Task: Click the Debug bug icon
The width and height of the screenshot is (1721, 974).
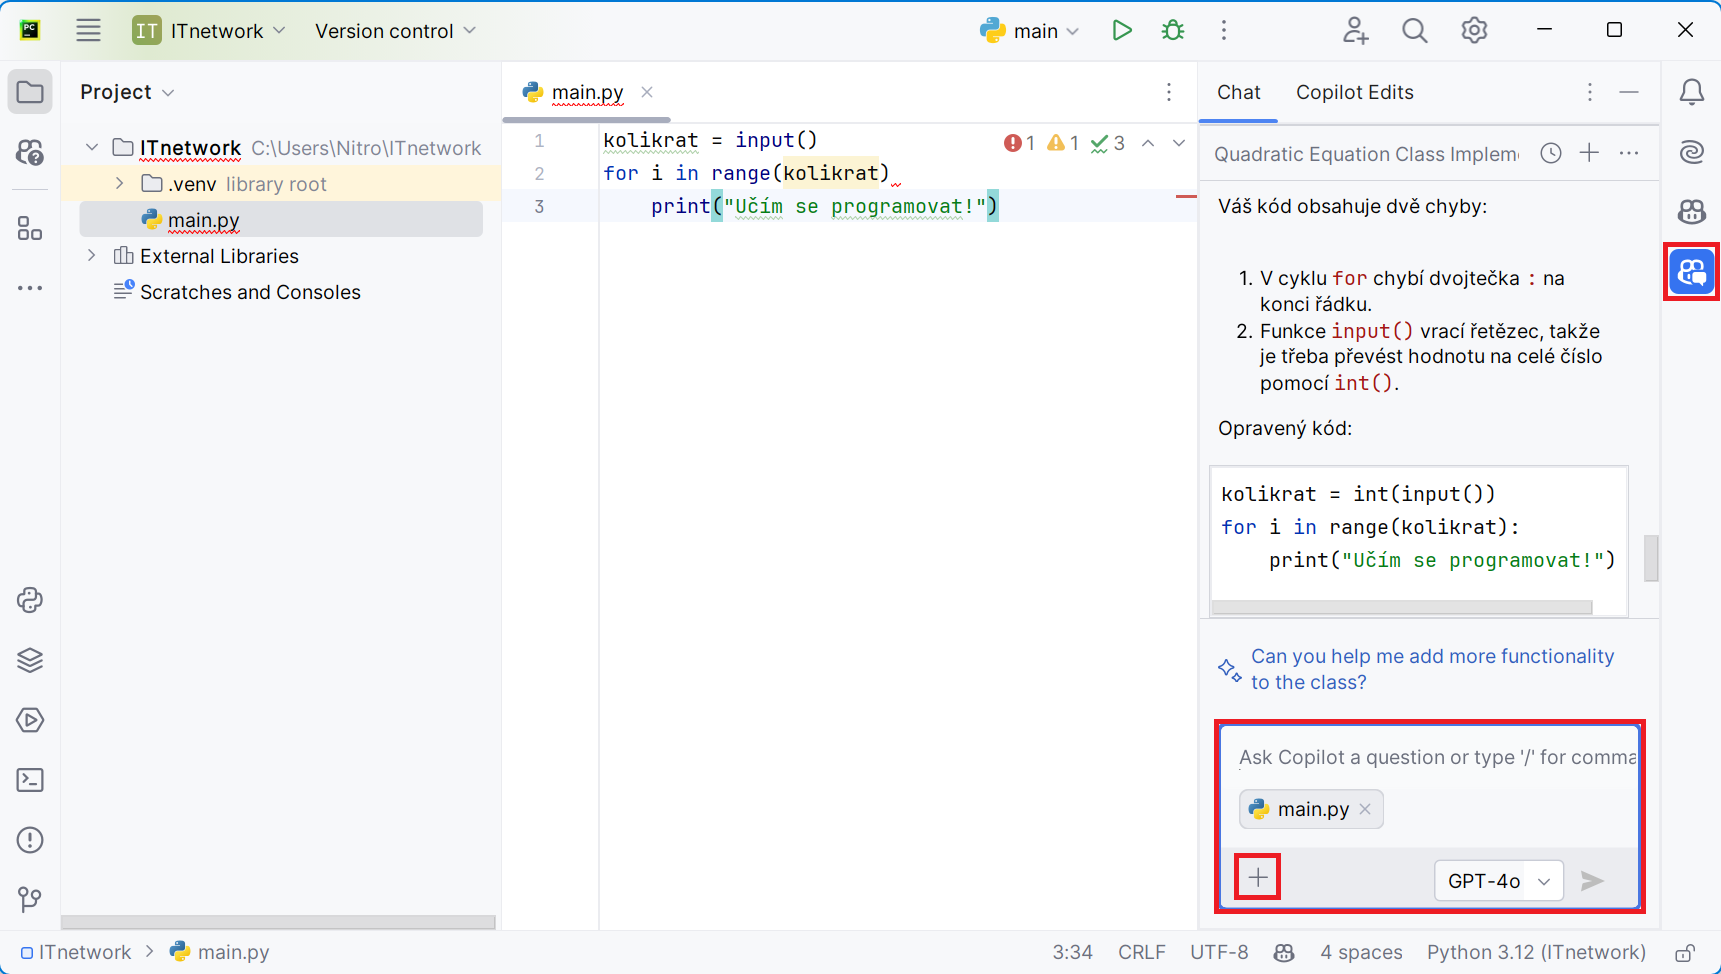Action: point(1173,30)
